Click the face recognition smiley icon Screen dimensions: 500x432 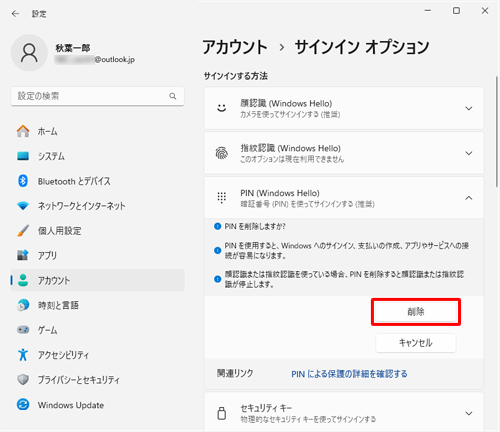[x=222, y=108]
